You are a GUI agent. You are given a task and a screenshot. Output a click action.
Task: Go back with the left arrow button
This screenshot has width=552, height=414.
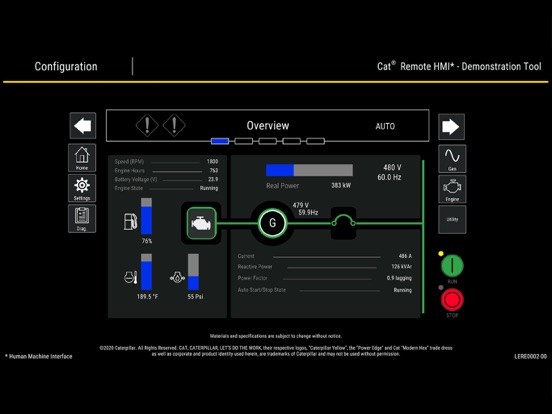[83, 126]
